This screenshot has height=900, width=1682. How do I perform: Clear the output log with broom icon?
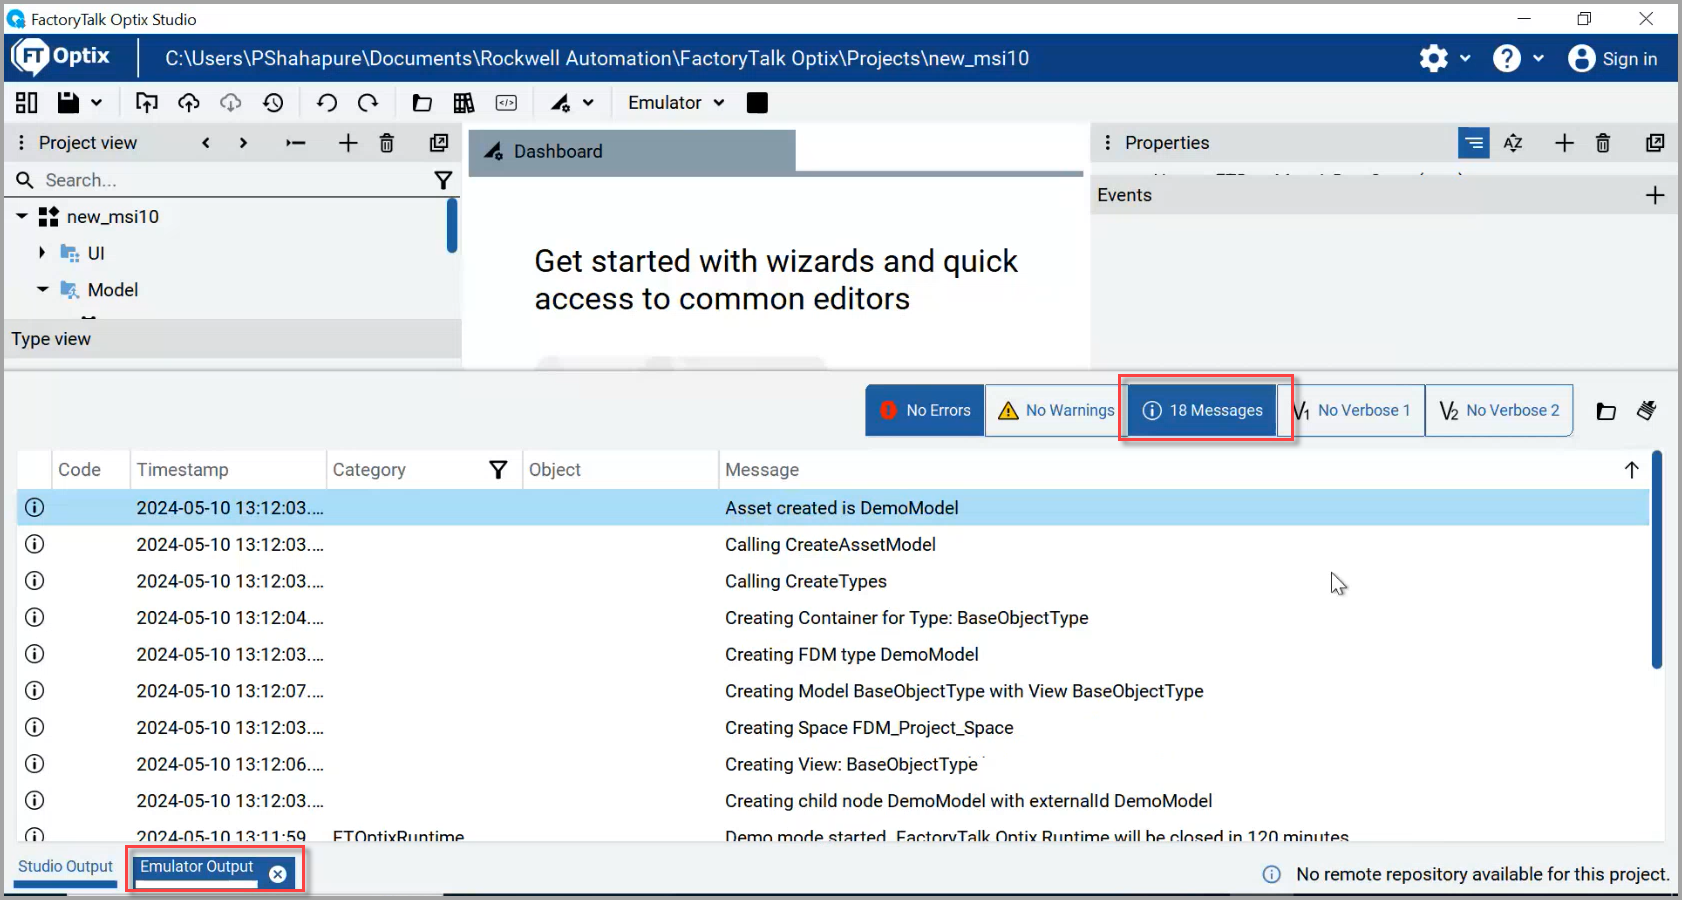pos(1647,411)
